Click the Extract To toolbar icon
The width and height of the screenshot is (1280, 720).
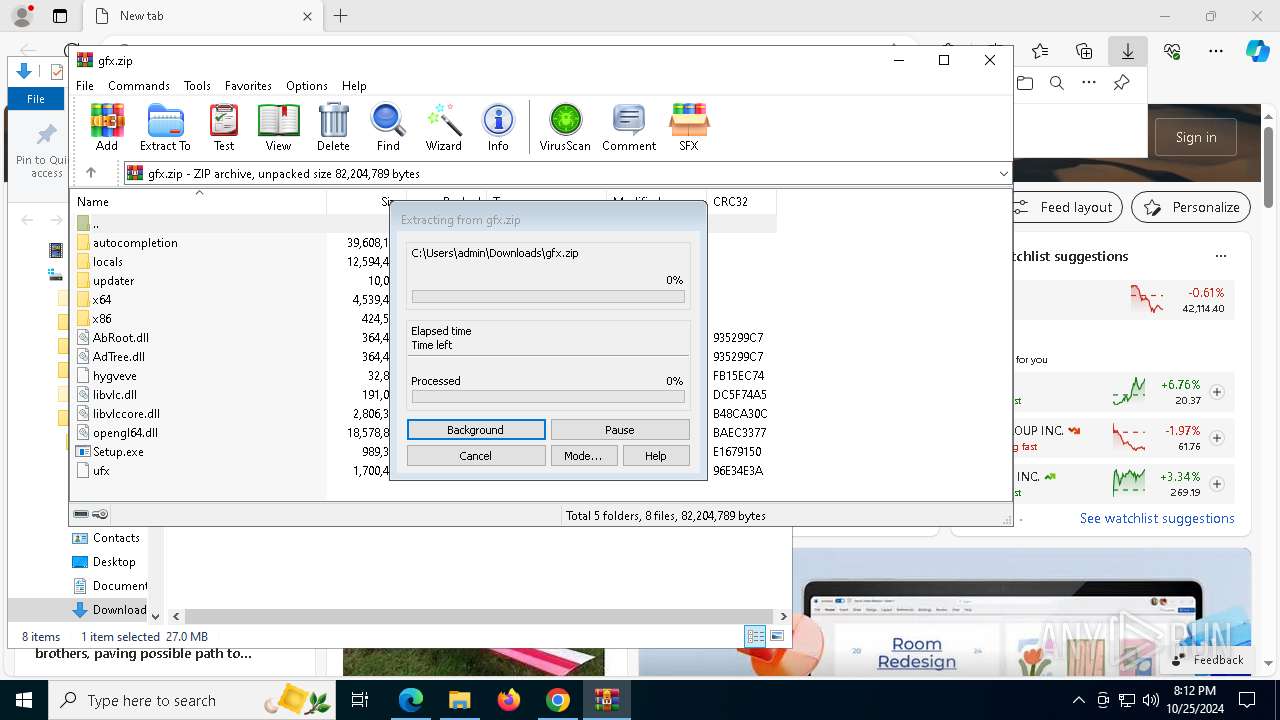pyautogui.click(x=165, y=127)
